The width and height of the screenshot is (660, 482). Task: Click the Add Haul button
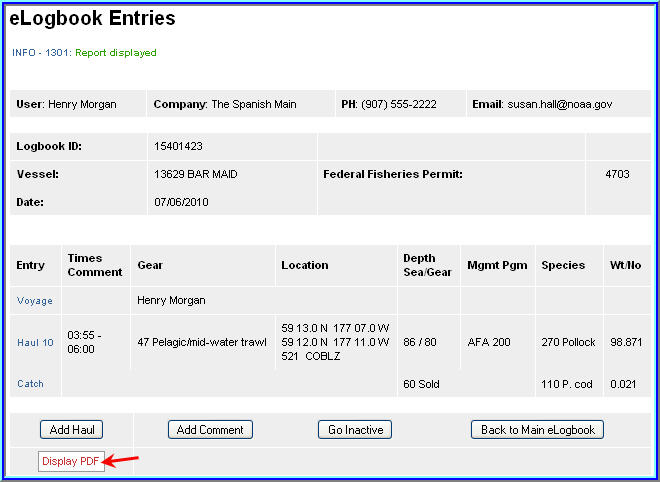tap(72, 429)
